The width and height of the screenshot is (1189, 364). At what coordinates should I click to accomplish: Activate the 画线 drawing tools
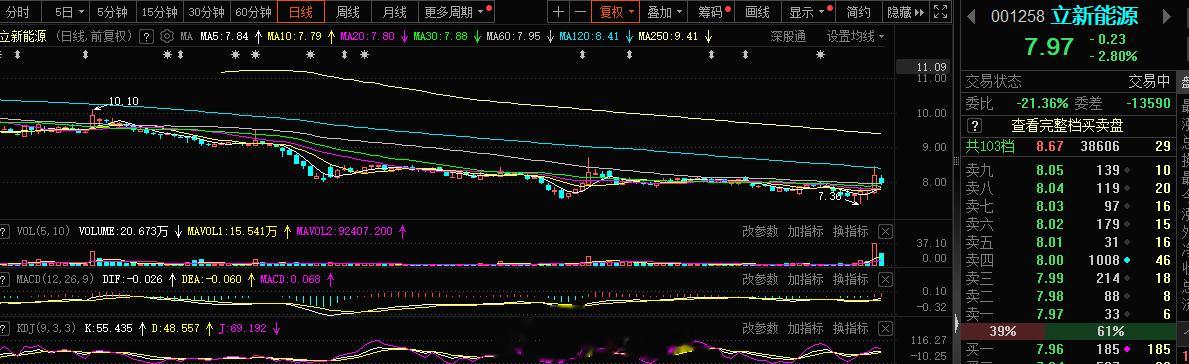tap(758, 11)
